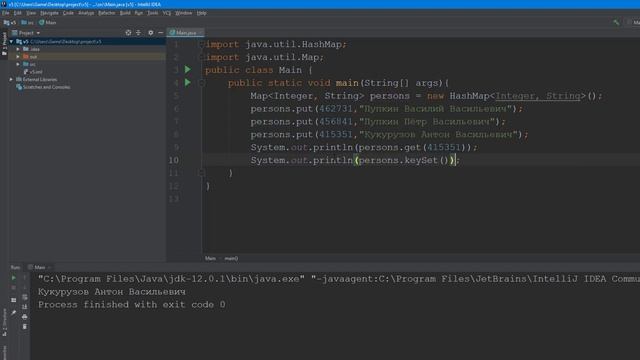Click v5 in the navigation bar
The image size is (640, 360).
10,23
